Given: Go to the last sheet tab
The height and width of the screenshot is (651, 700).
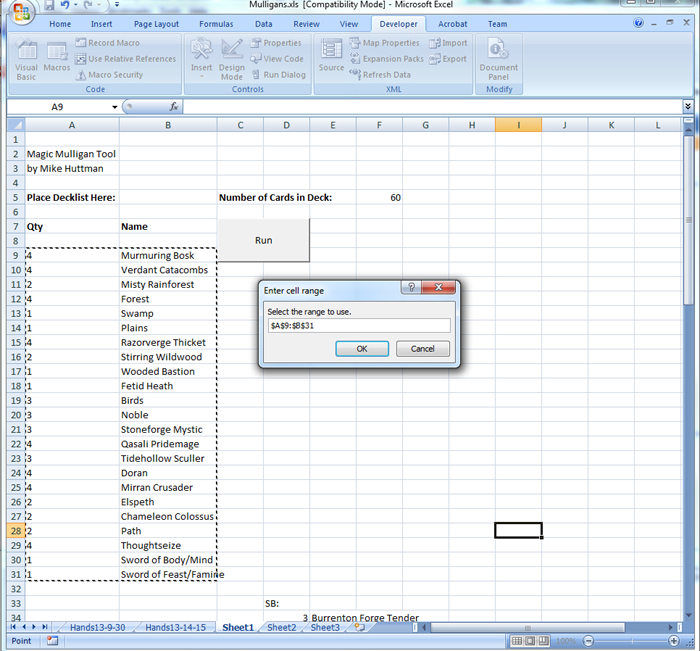Looking at the screenshot, I should 45,627.
